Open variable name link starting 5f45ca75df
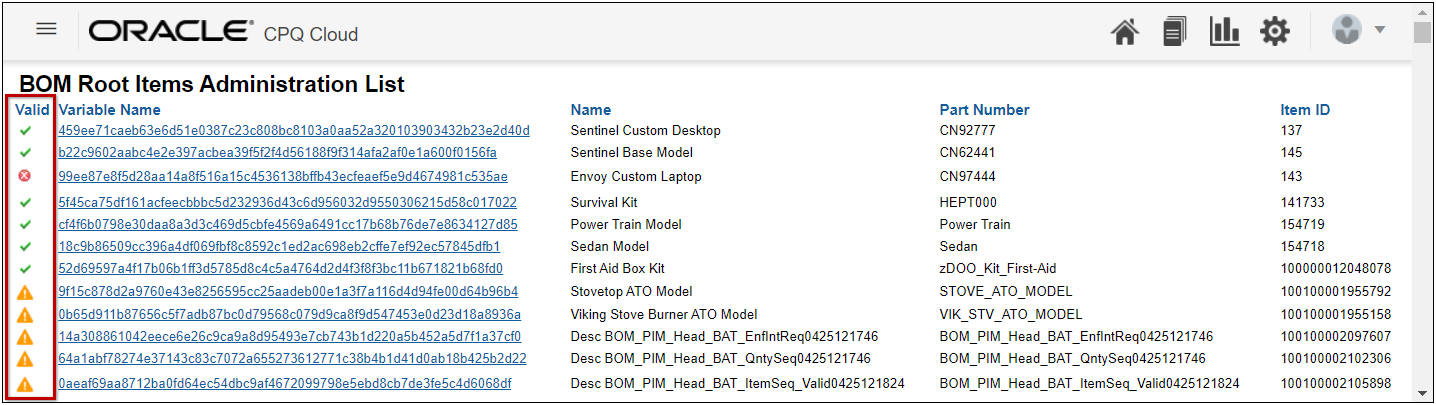This screenshot has height=405, width=1436. tap(287, 202)
